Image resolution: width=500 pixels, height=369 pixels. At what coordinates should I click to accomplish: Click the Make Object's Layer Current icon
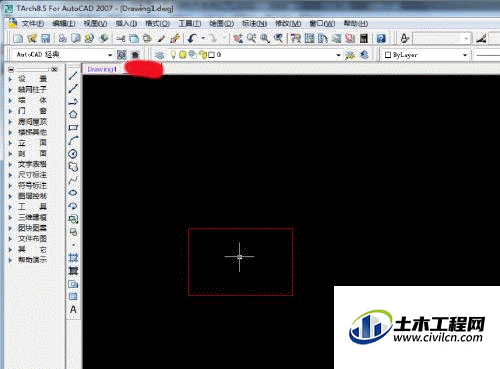click(x=350, y=55)
